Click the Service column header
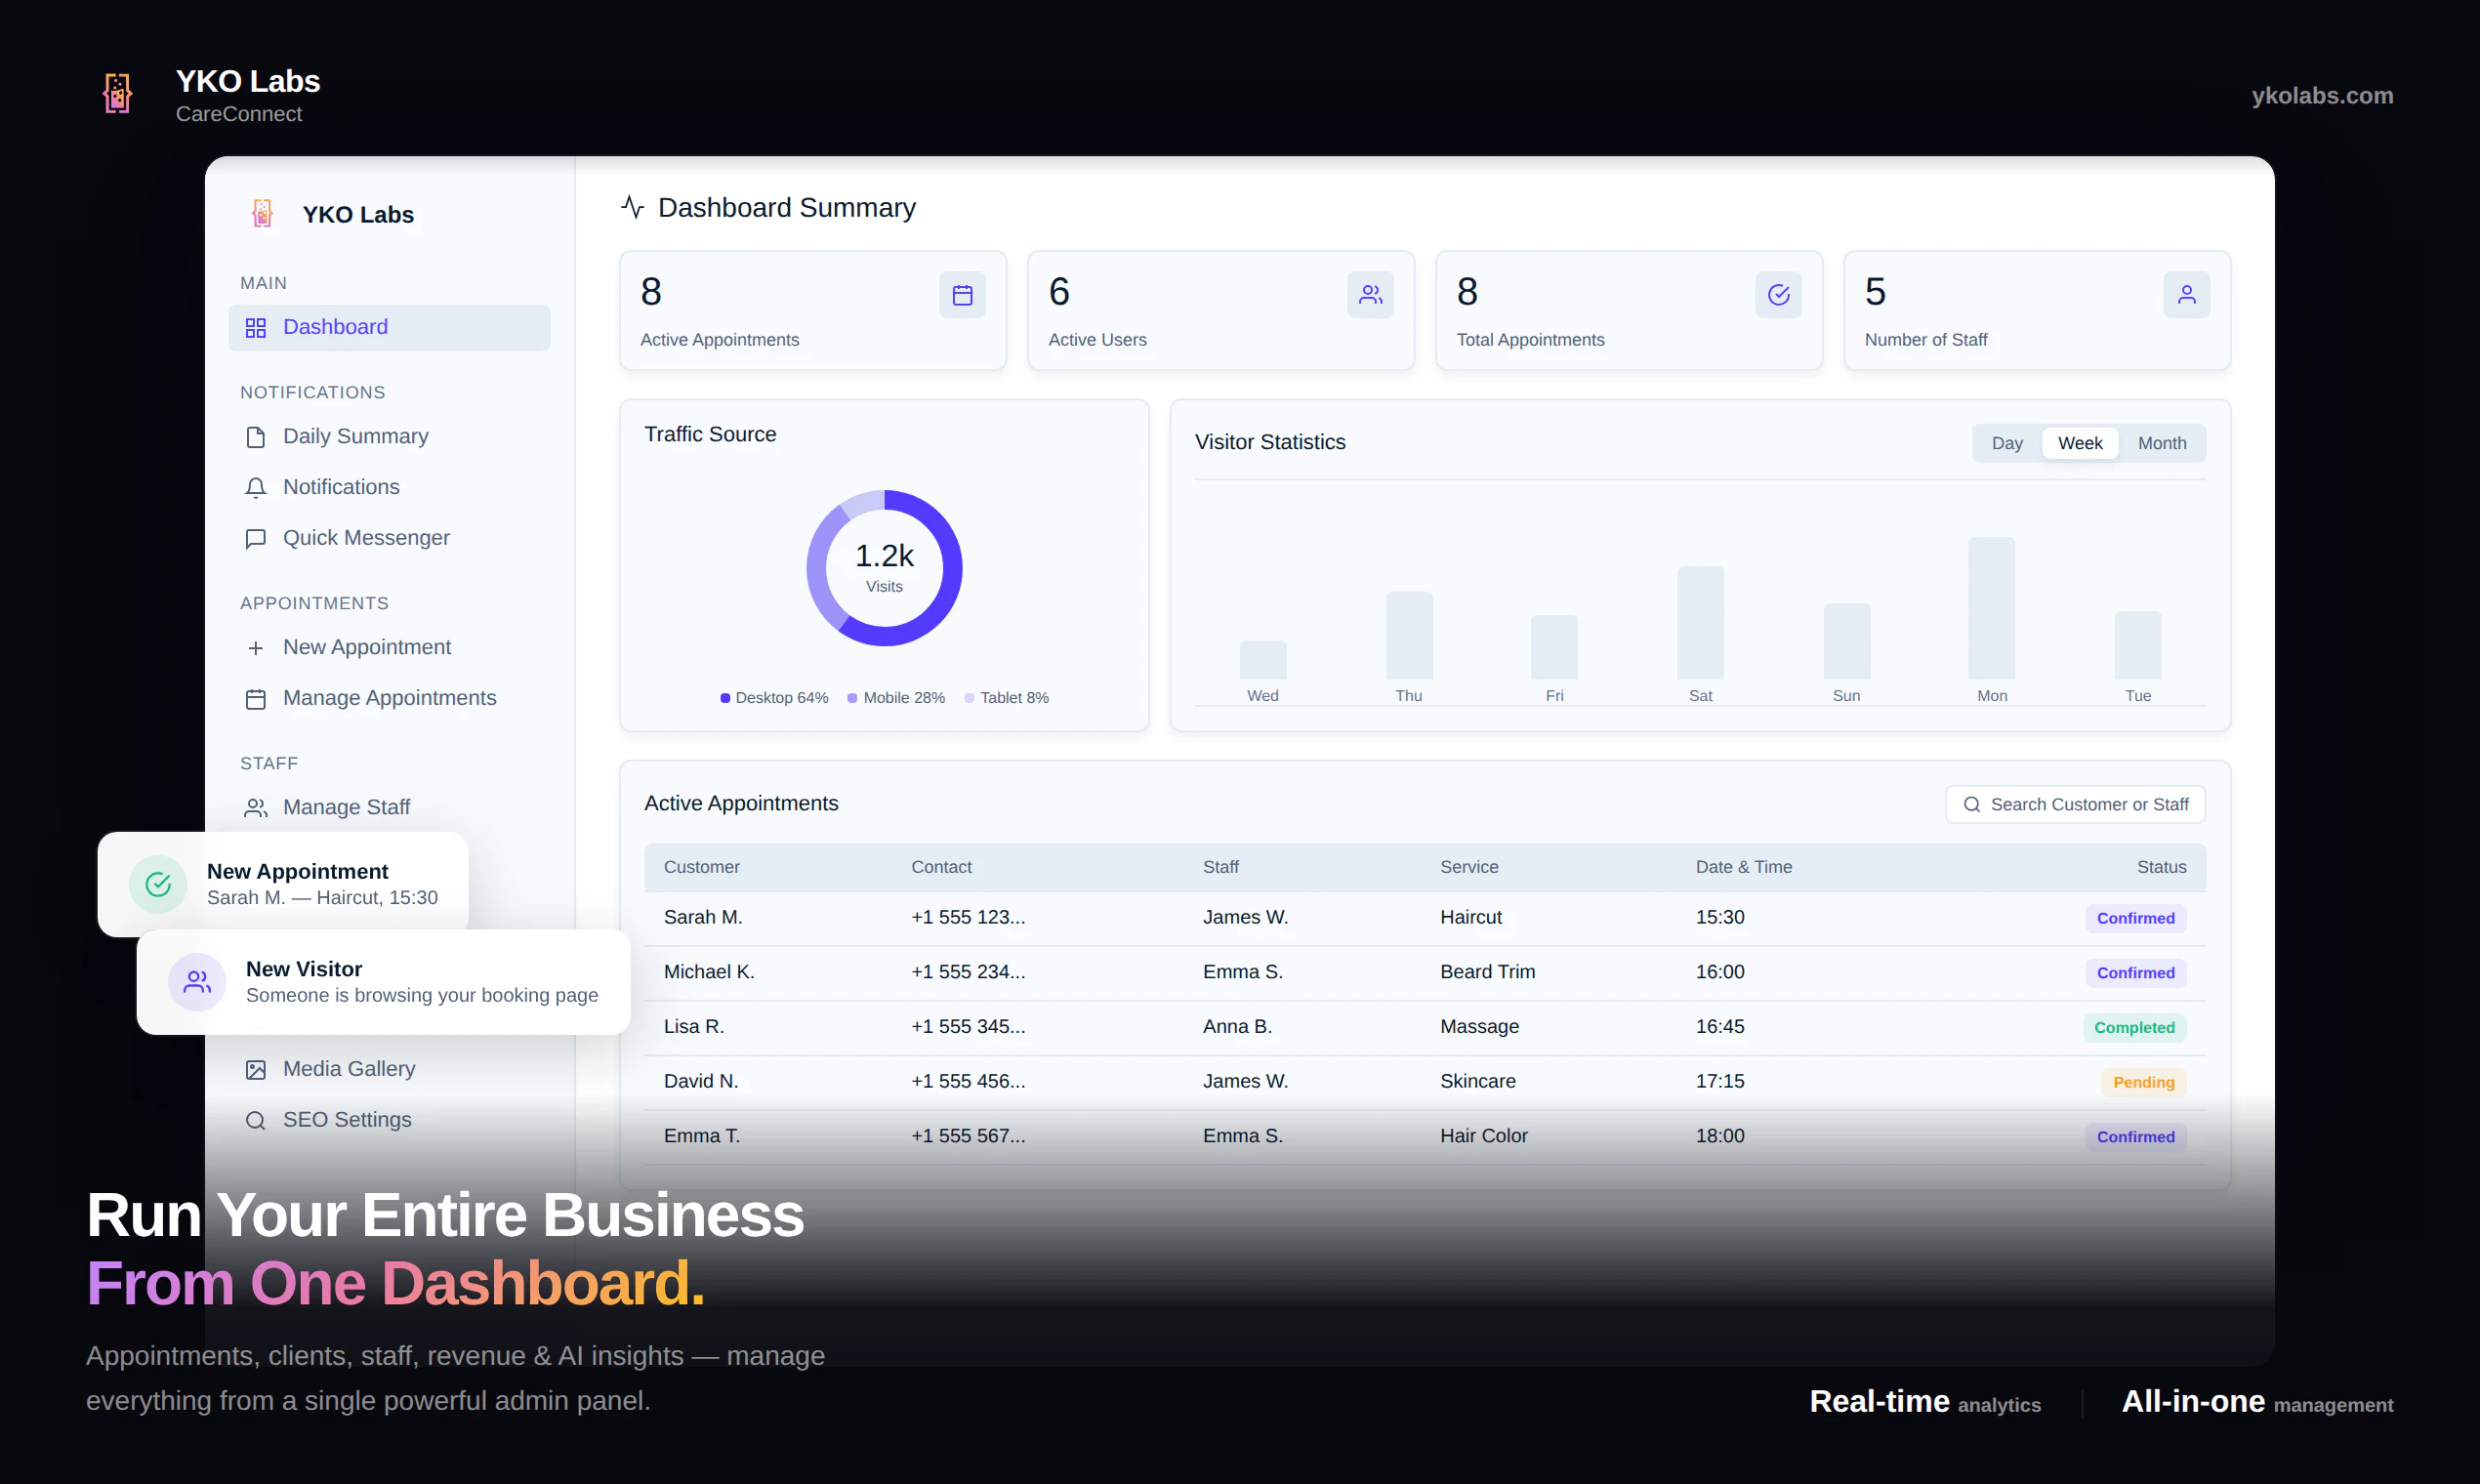 (1468, 868)
